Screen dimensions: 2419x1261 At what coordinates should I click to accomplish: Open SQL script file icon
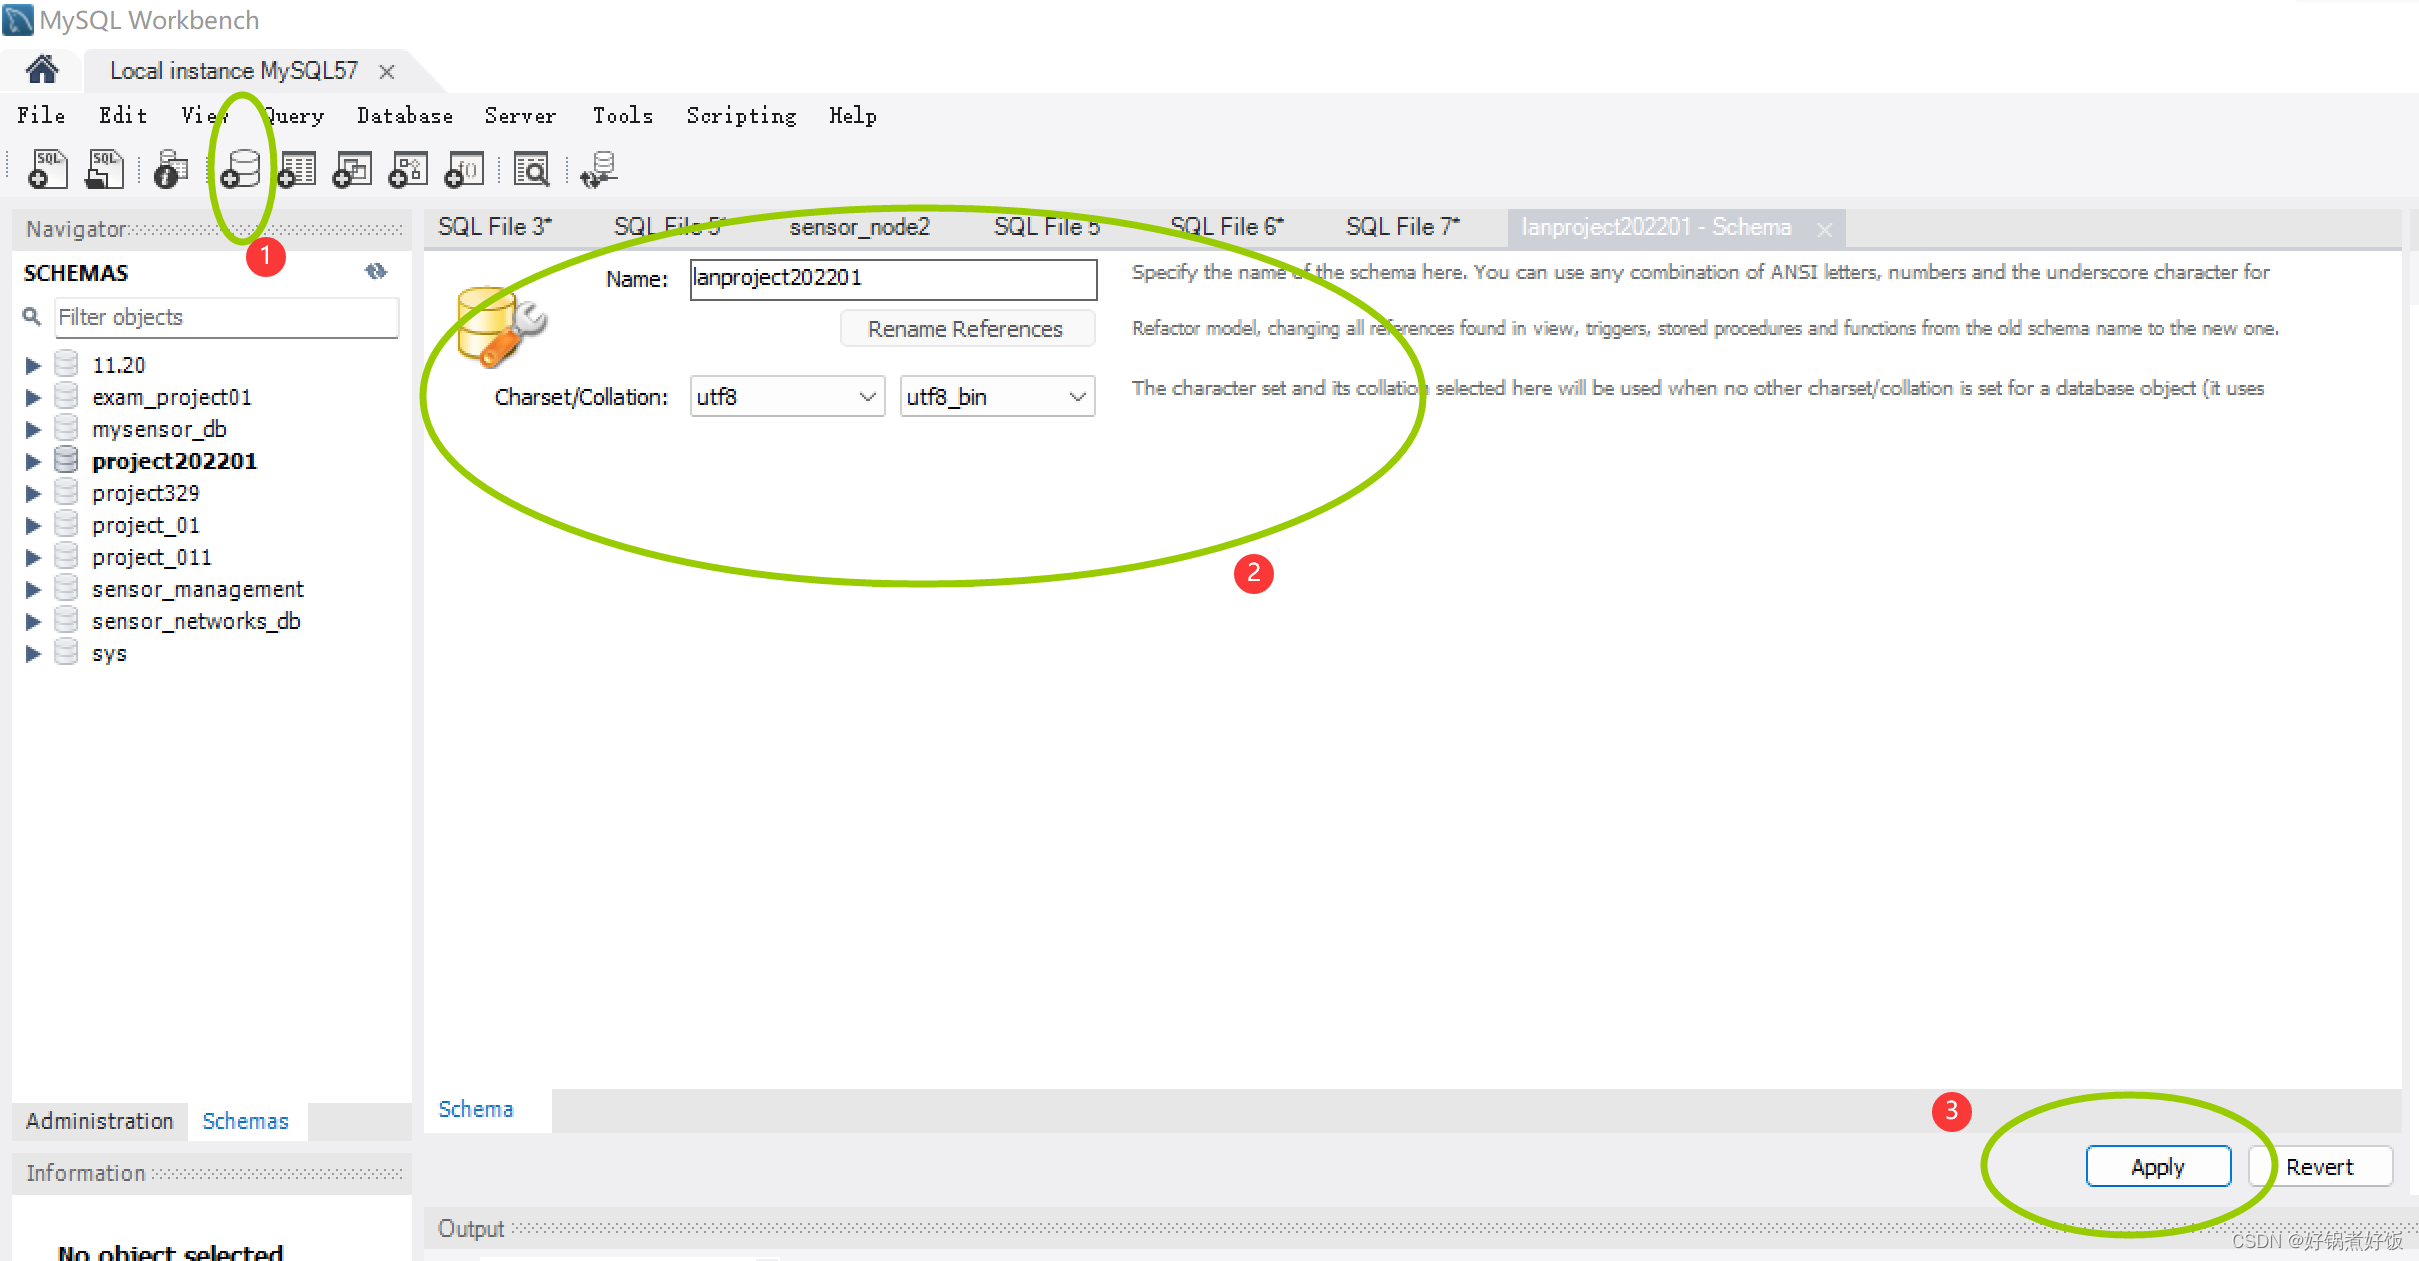104,170
